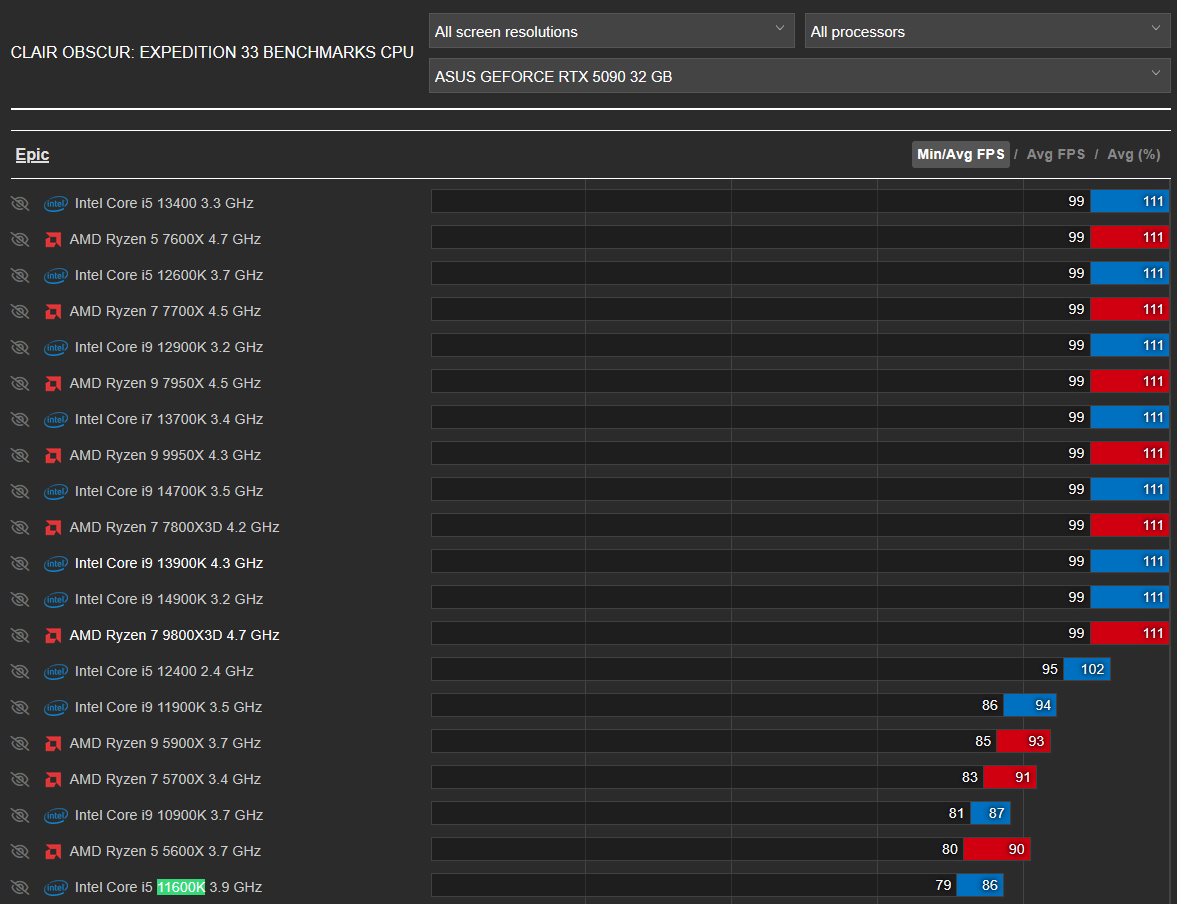The image size is (1177, 904).
Task: Click the Intel Core i9 10900K 3.7 GHz label
Action: (x=169, y=815)
